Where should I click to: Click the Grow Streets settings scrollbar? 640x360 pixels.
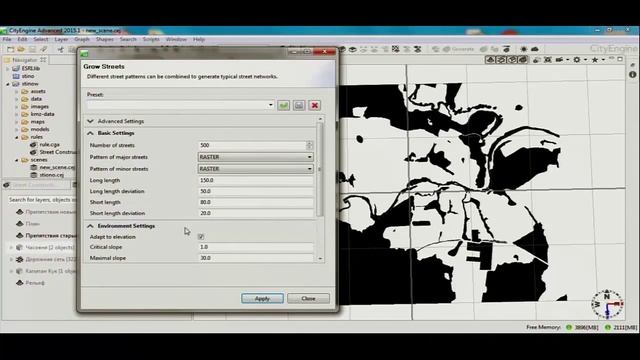click(320, 169)
